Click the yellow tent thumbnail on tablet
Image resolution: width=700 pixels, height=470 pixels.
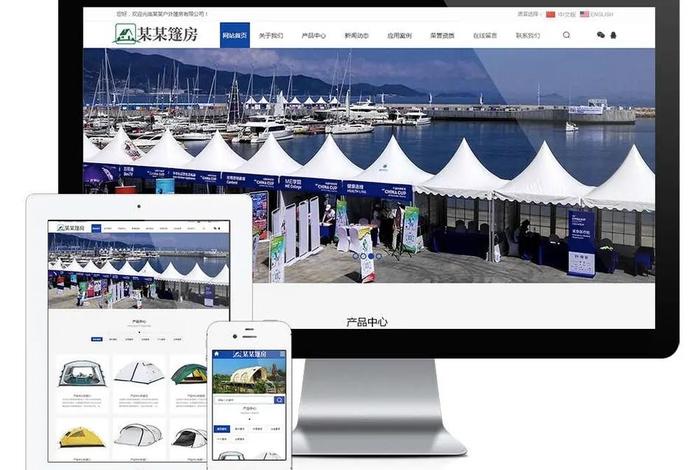tap(82, 436)
